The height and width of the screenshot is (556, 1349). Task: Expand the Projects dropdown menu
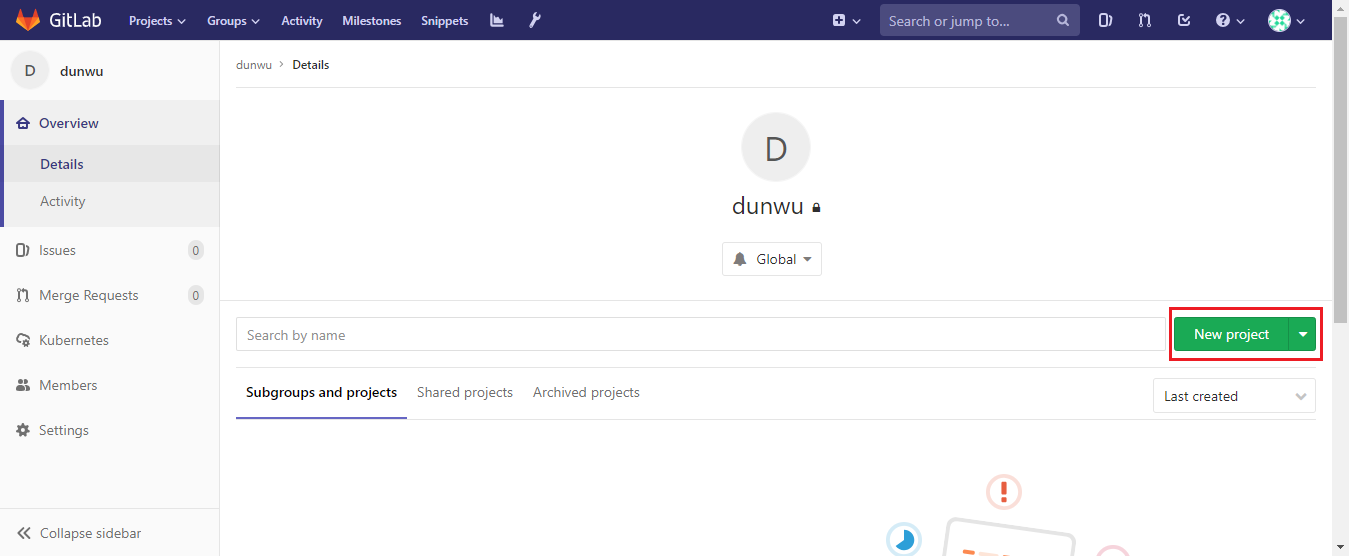(x=157, y=20)
